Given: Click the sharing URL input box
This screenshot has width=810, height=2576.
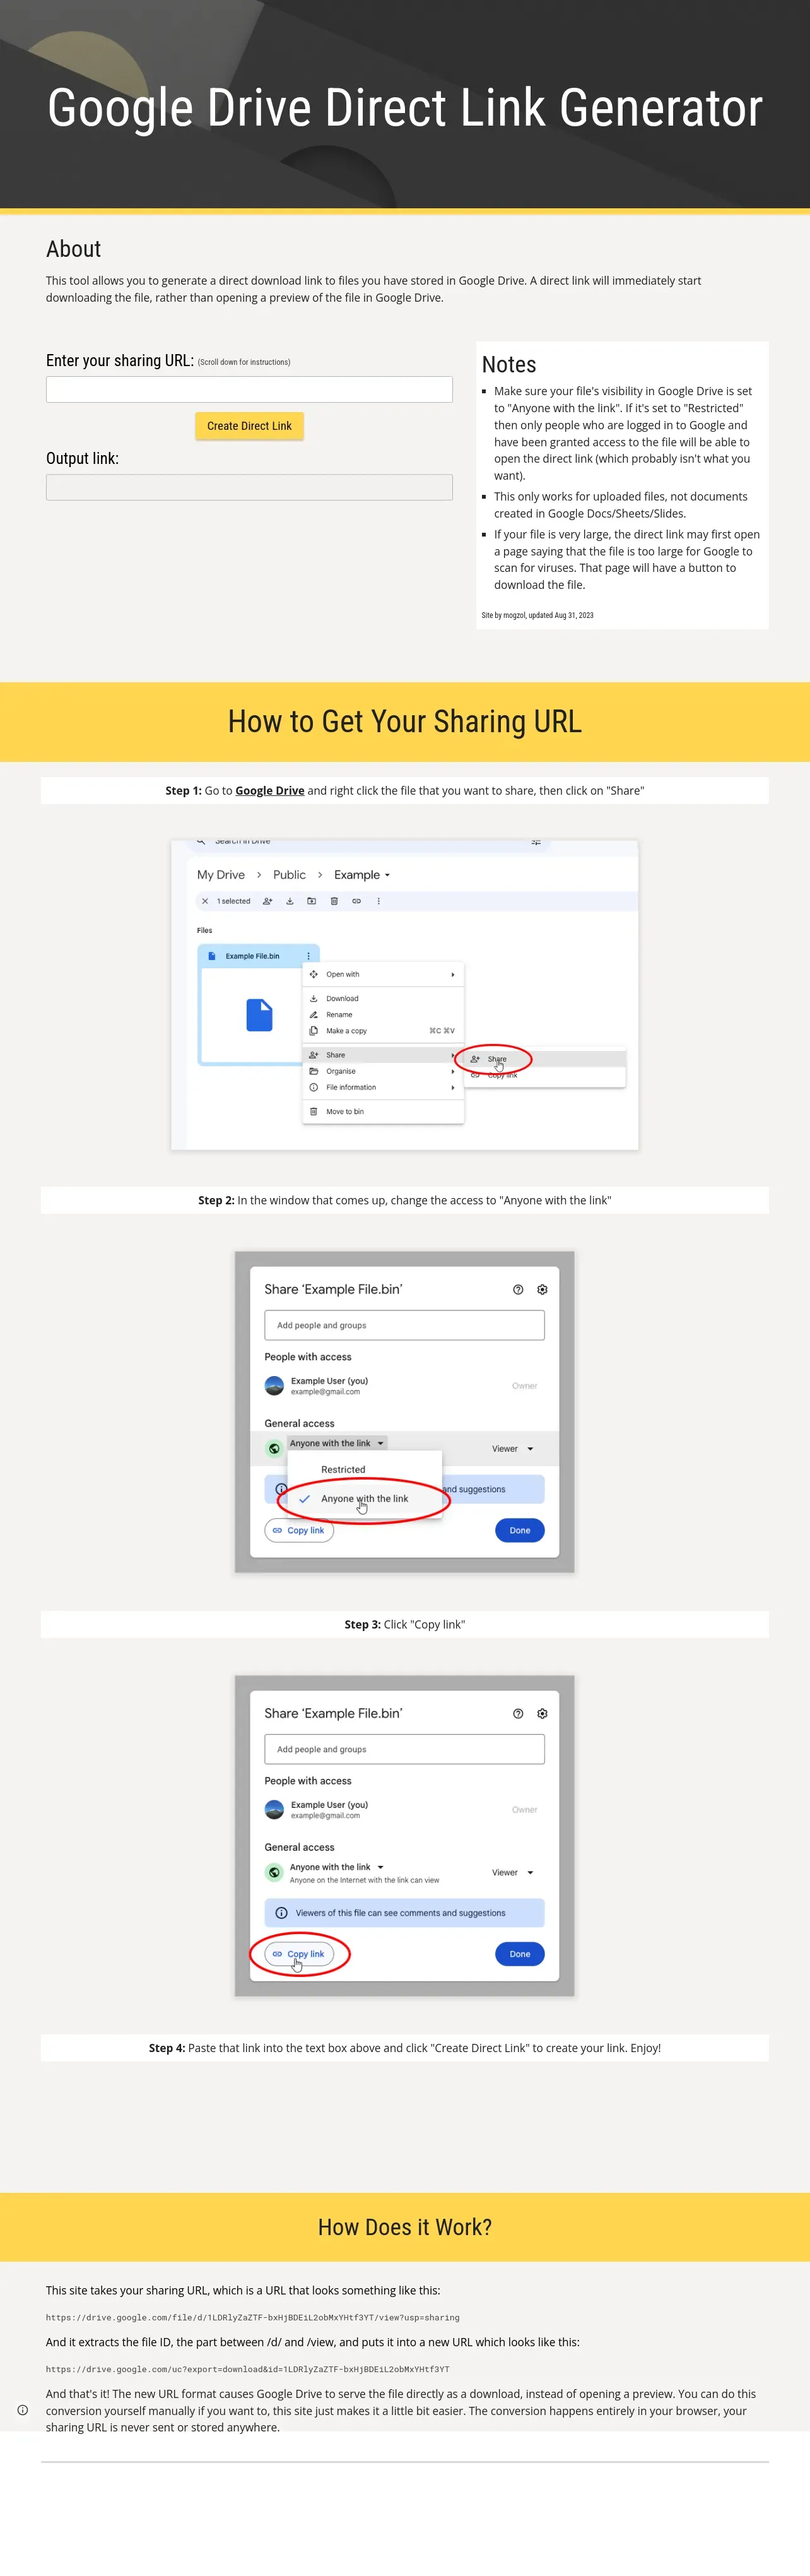Looking at the screenshot, I should 249,389.
